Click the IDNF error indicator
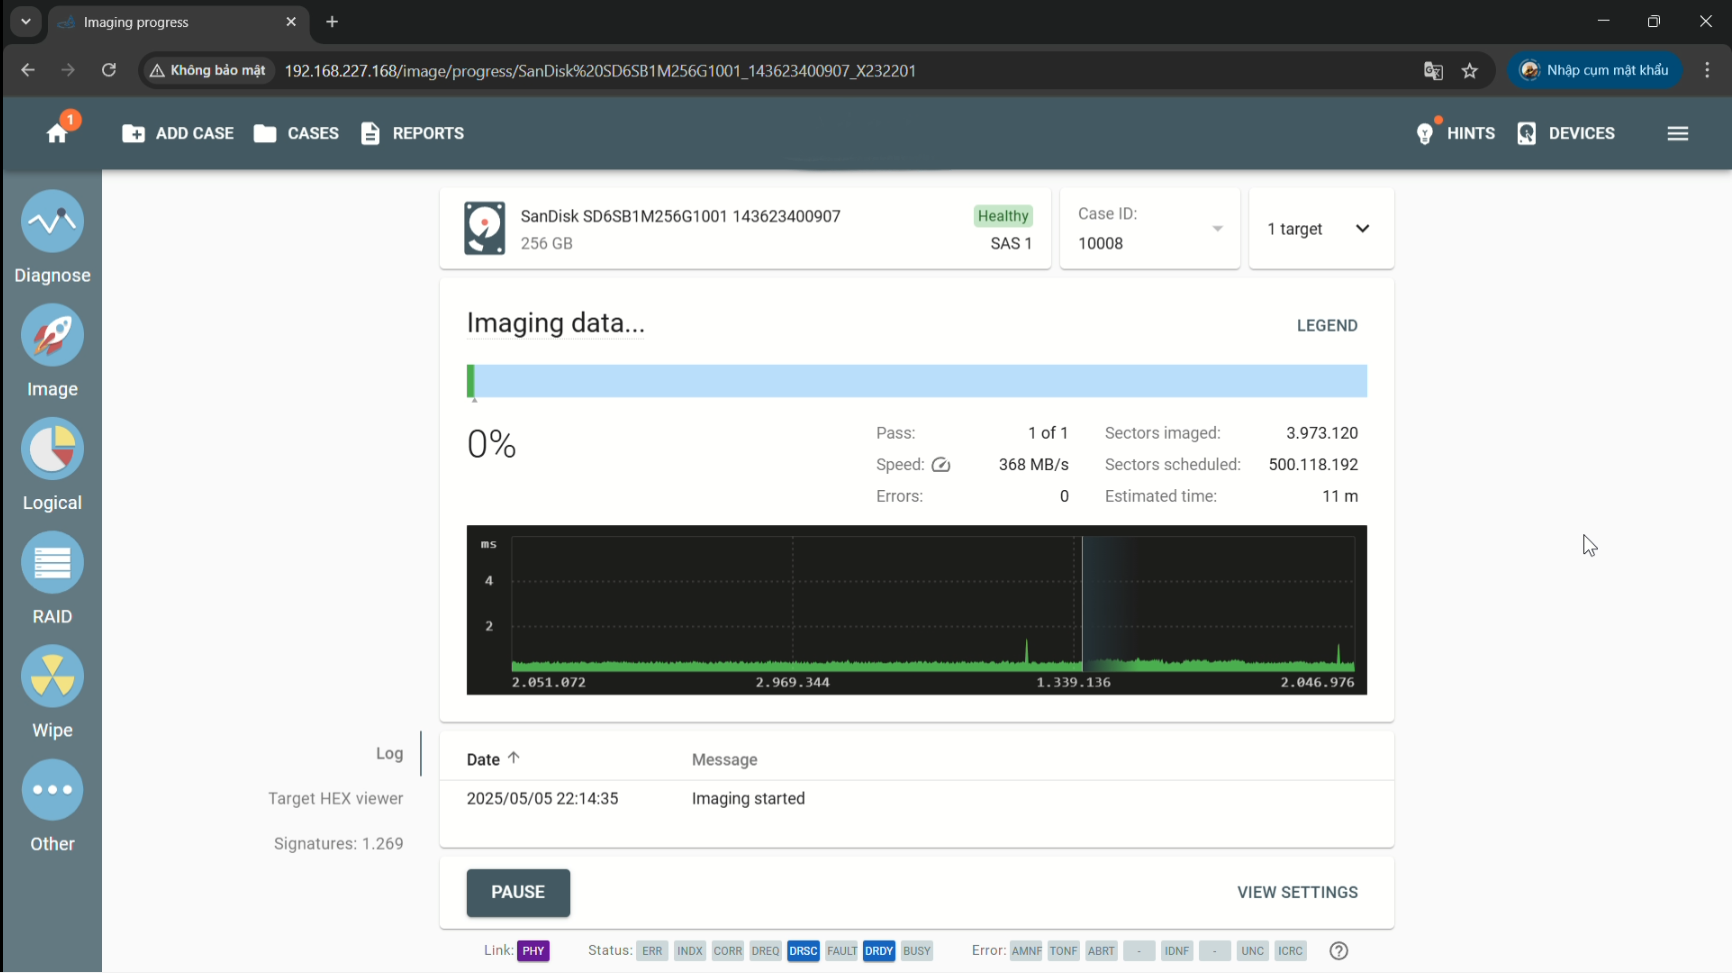 1177,951
